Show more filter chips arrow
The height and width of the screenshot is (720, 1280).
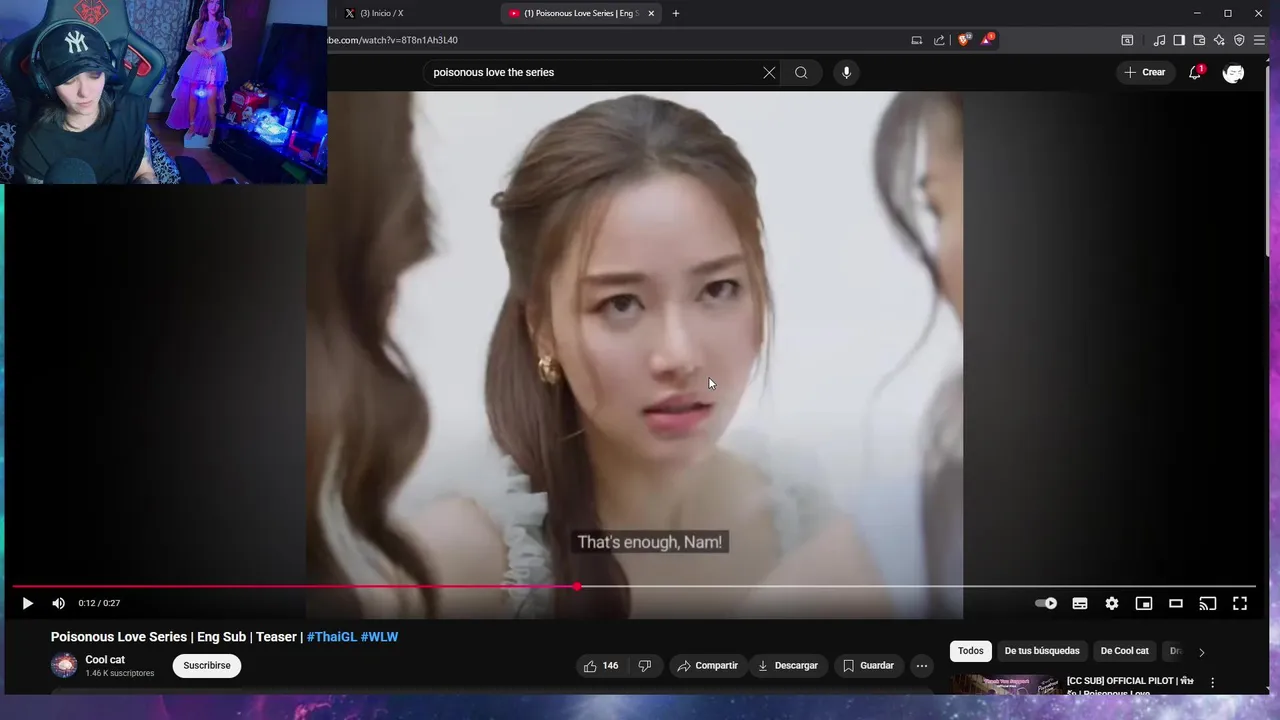[x=1201, y=652]
